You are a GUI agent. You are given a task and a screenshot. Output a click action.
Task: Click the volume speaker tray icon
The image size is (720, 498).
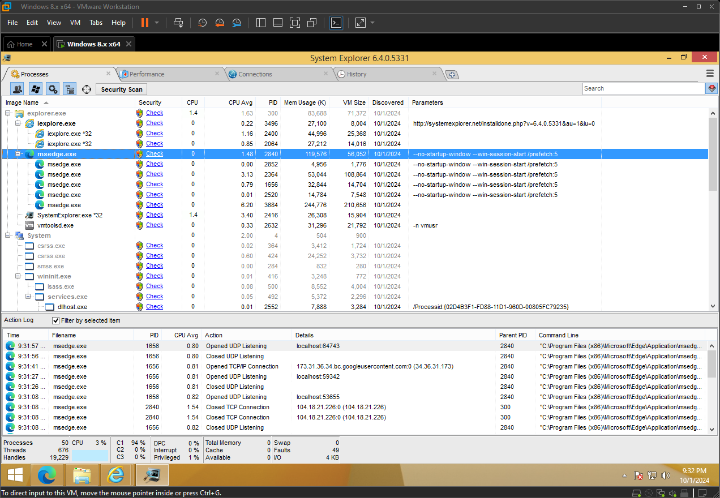[x=665, y=476]
